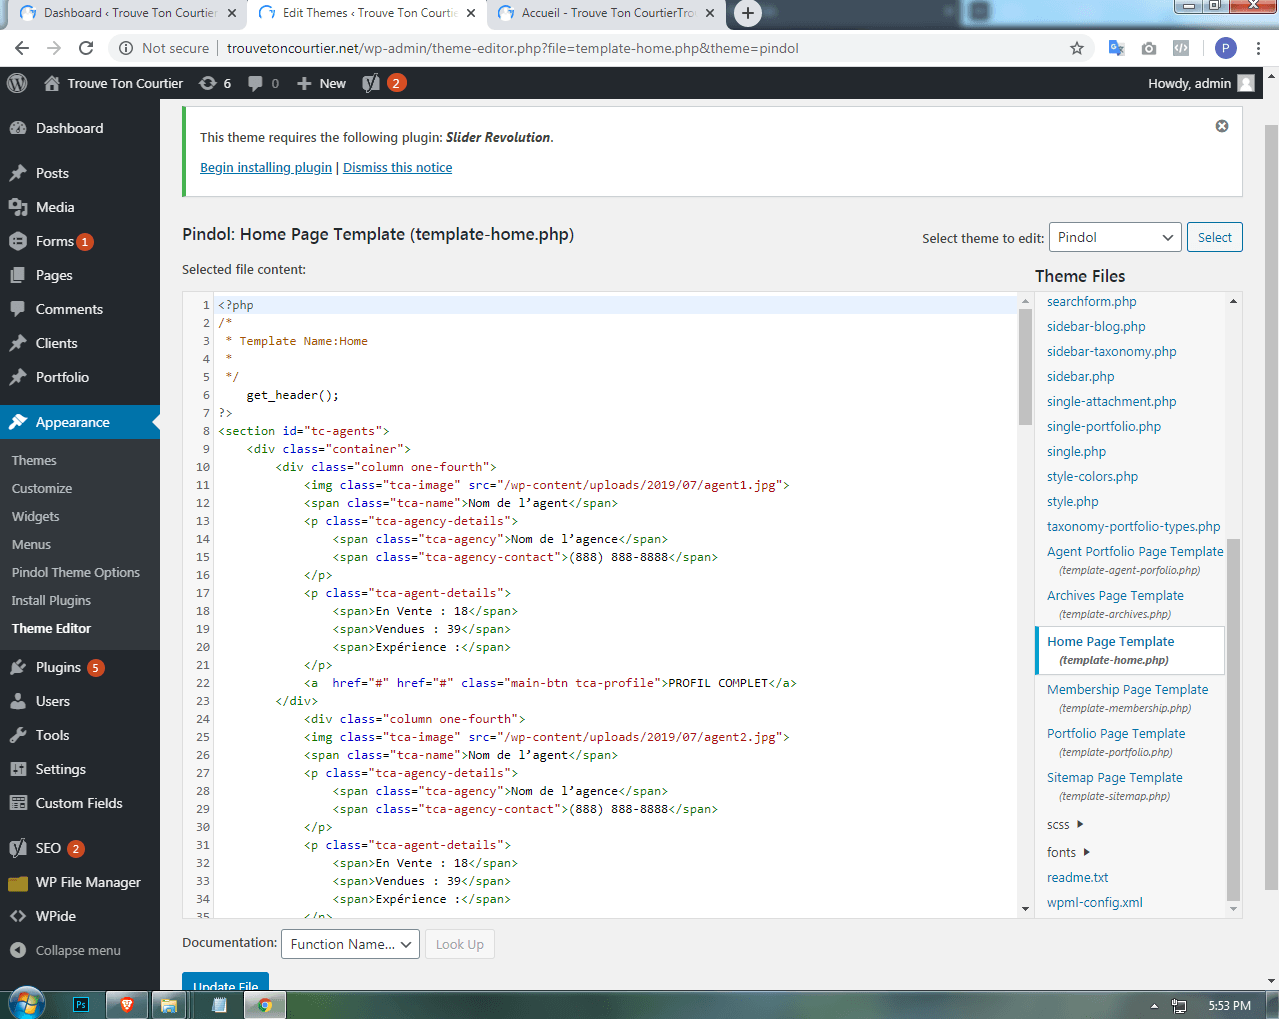Click the Comments icon in the sidebar
Screen dimensions: 1279x1019
[x=18, y=309]
